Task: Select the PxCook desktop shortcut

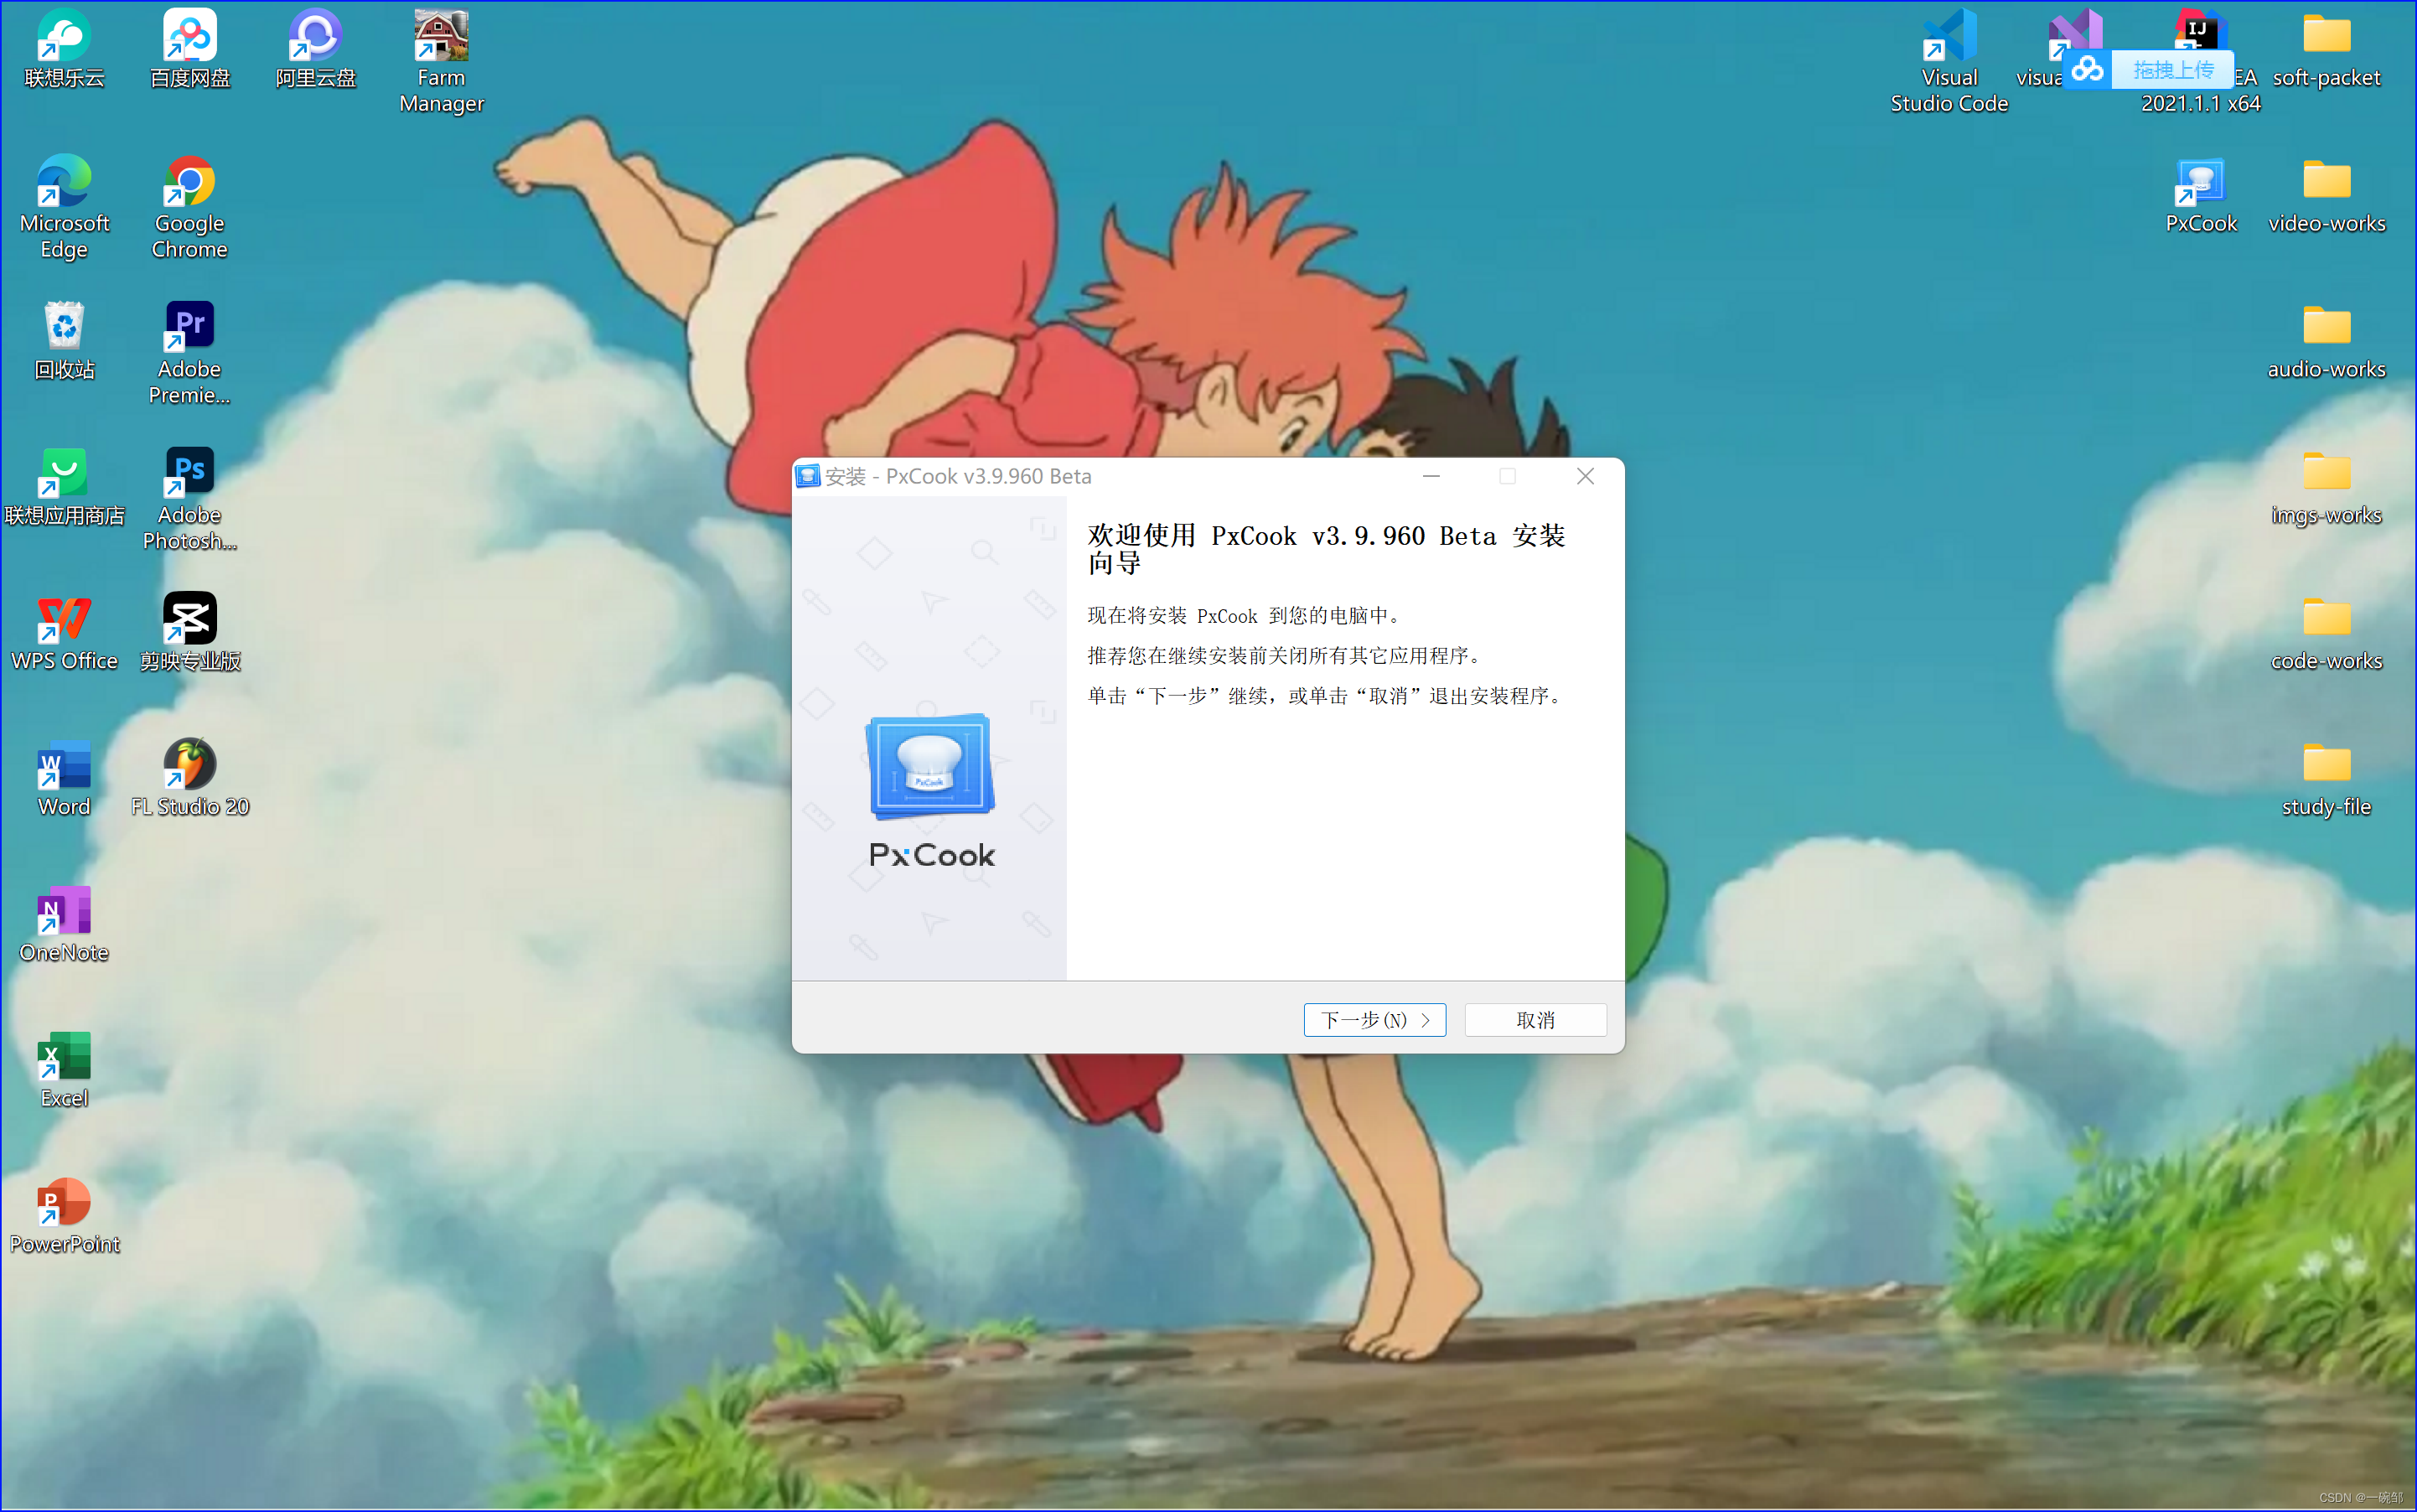Action: [2201, 196]
